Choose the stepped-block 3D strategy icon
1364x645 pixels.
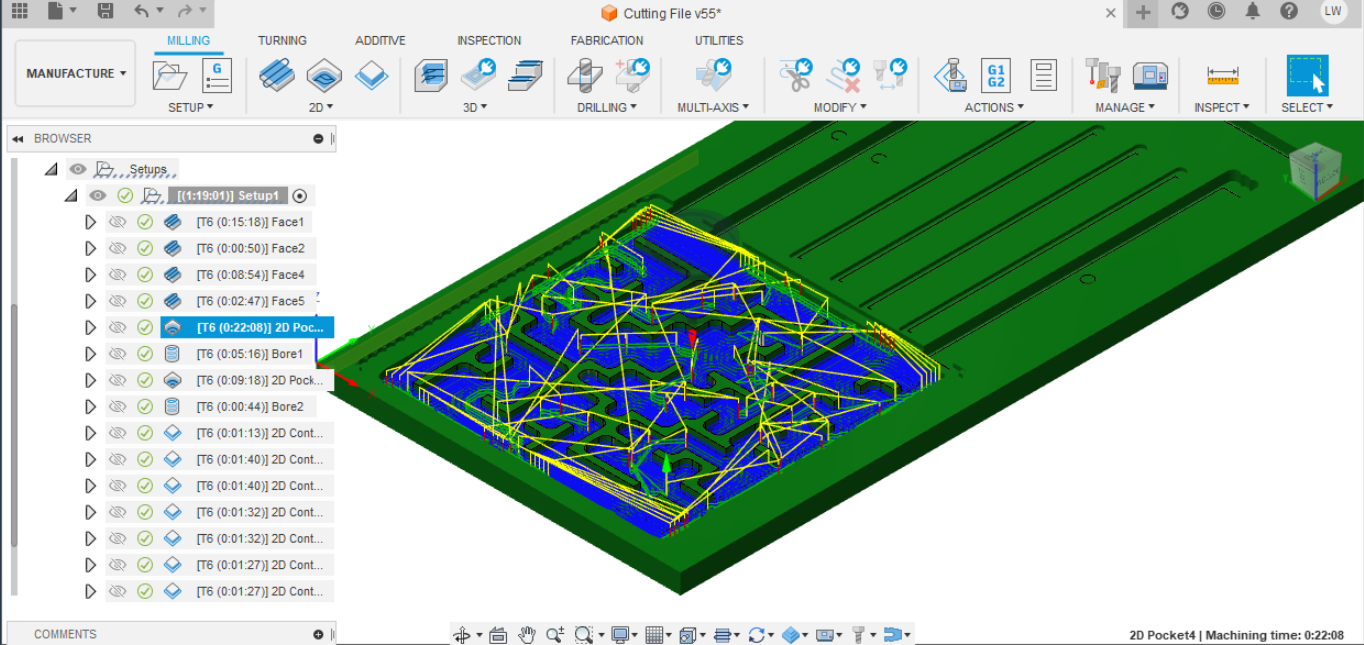[x=525, y=75]
